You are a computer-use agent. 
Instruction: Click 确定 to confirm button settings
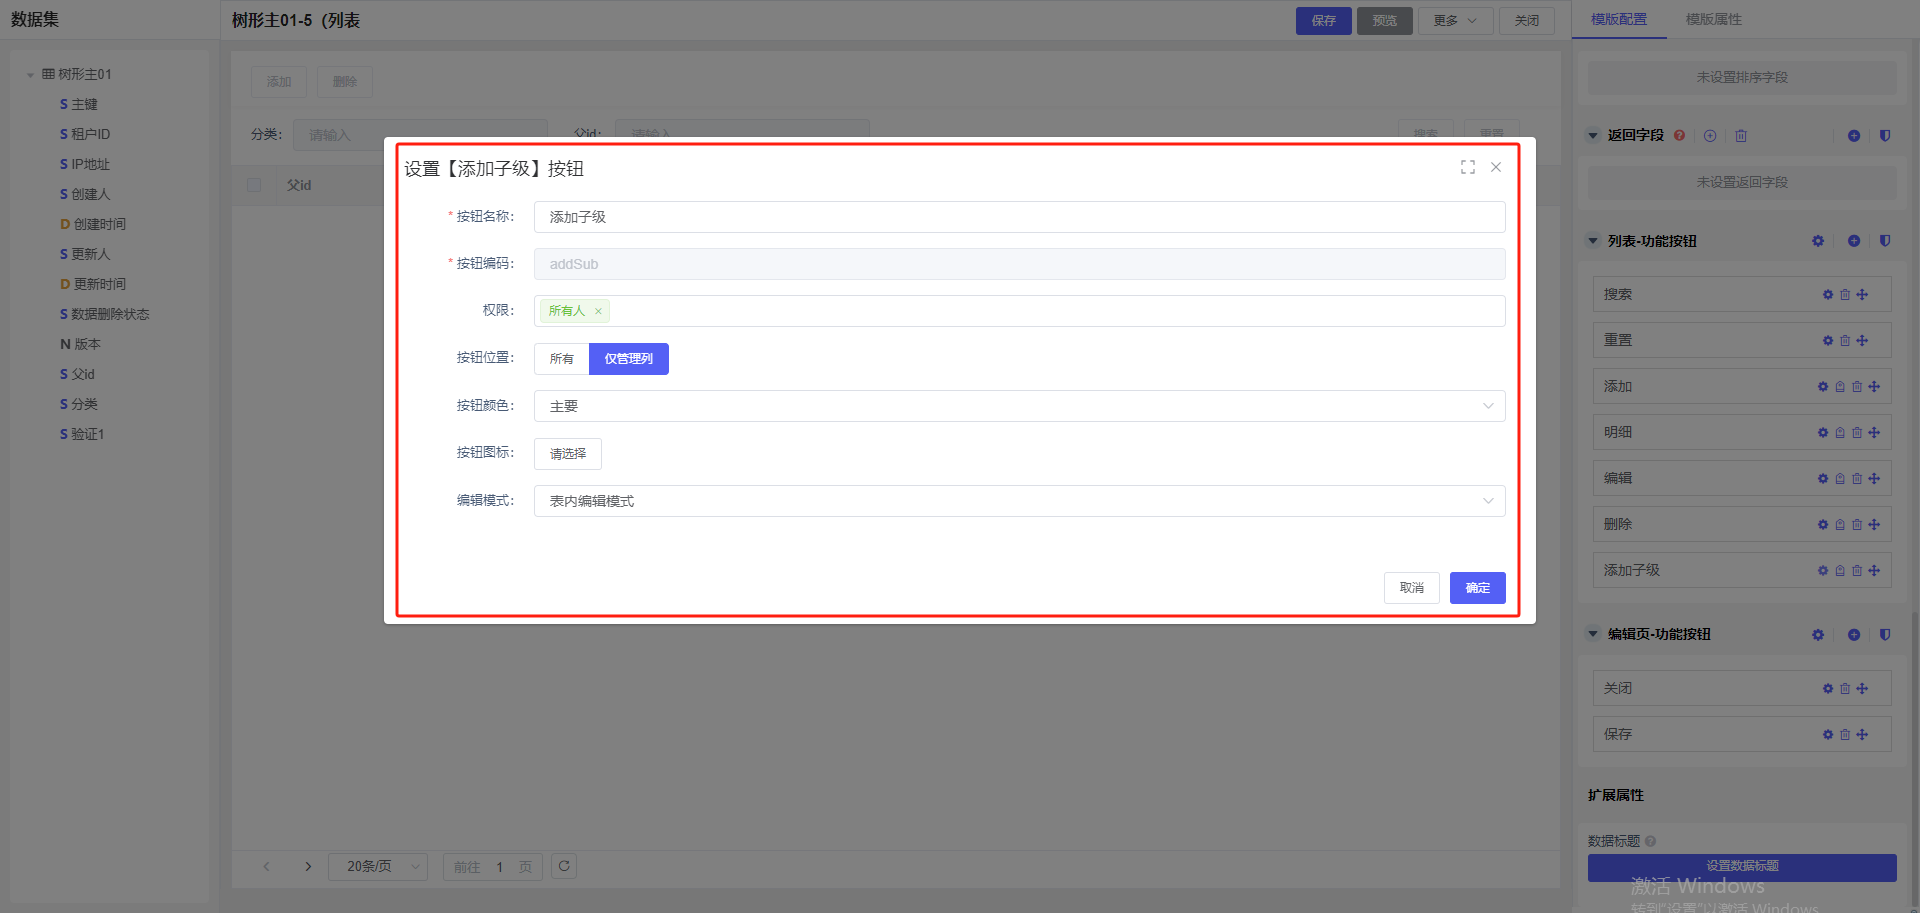click(1477, 588)
